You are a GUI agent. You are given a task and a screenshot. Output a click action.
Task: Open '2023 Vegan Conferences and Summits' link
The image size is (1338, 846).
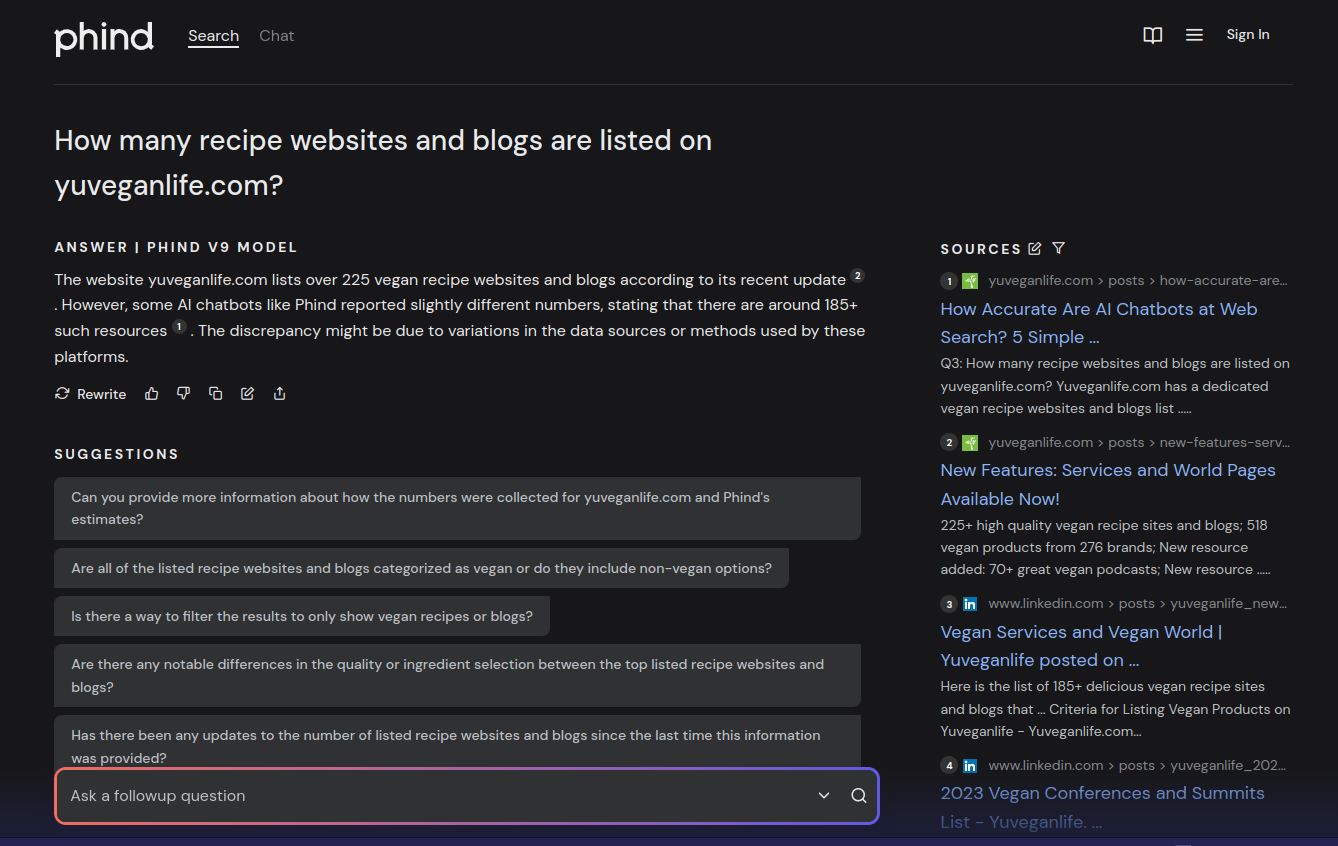[1102, 807]
